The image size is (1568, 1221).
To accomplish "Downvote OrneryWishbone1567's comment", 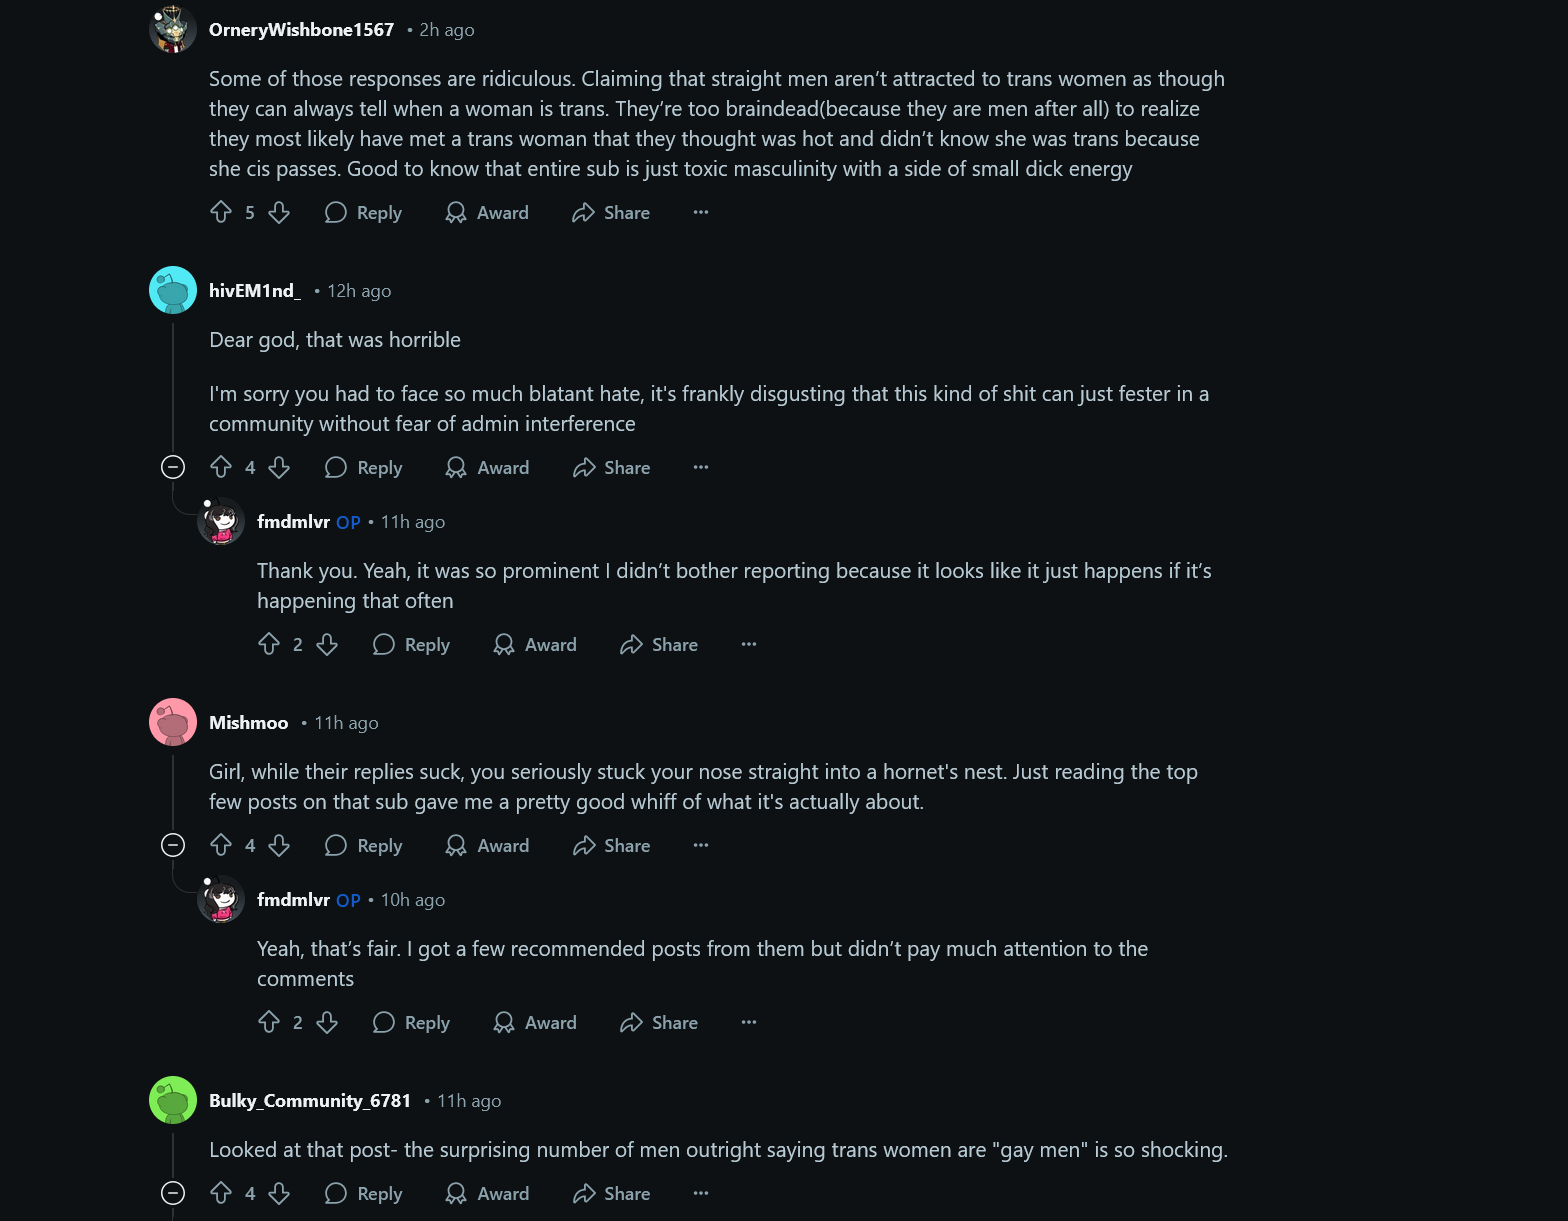I will pyautogui.click(x=279, y=212).
